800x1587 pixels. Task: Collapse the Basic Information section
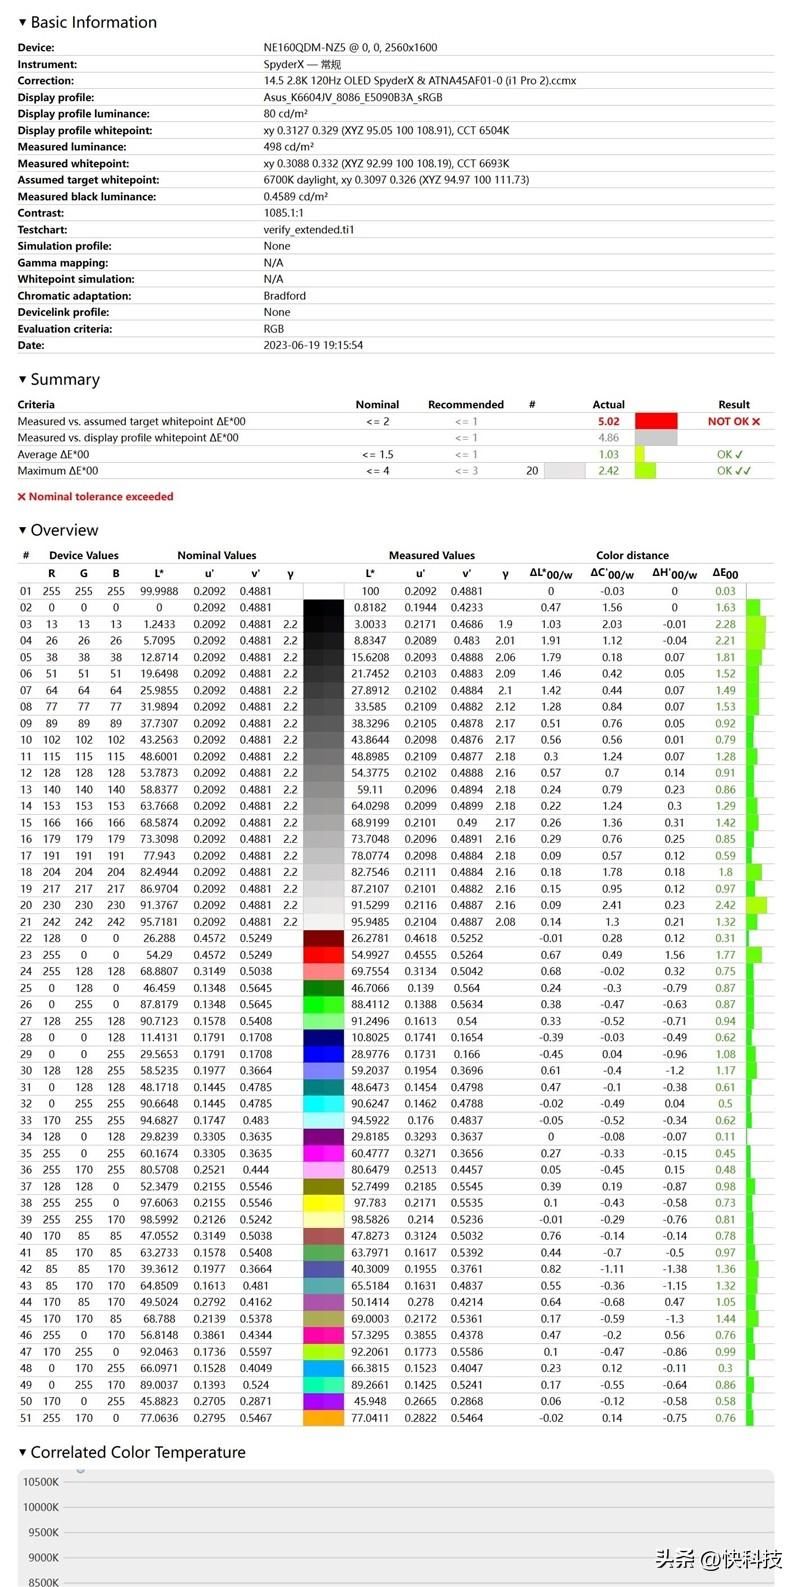pyautogui.click(x=22, y=22)
